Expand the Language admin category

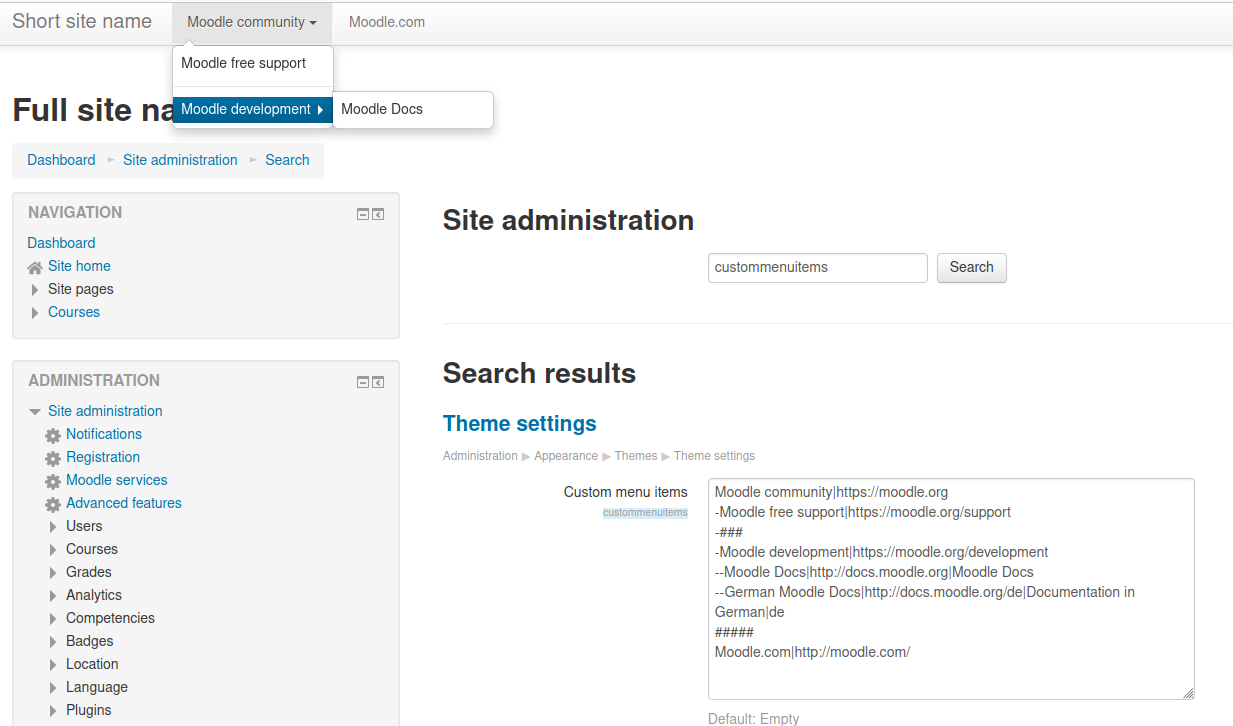click(53, 688)
